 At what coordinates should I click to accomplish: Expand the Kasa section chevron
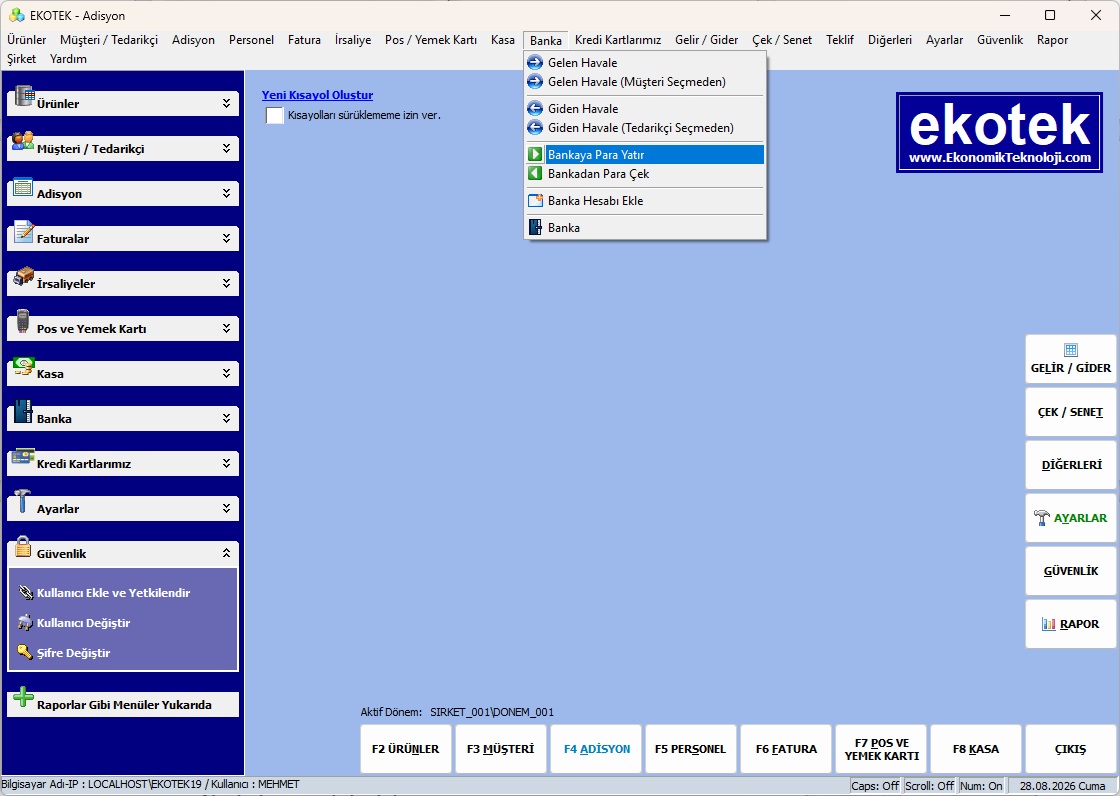coord(226,373)
